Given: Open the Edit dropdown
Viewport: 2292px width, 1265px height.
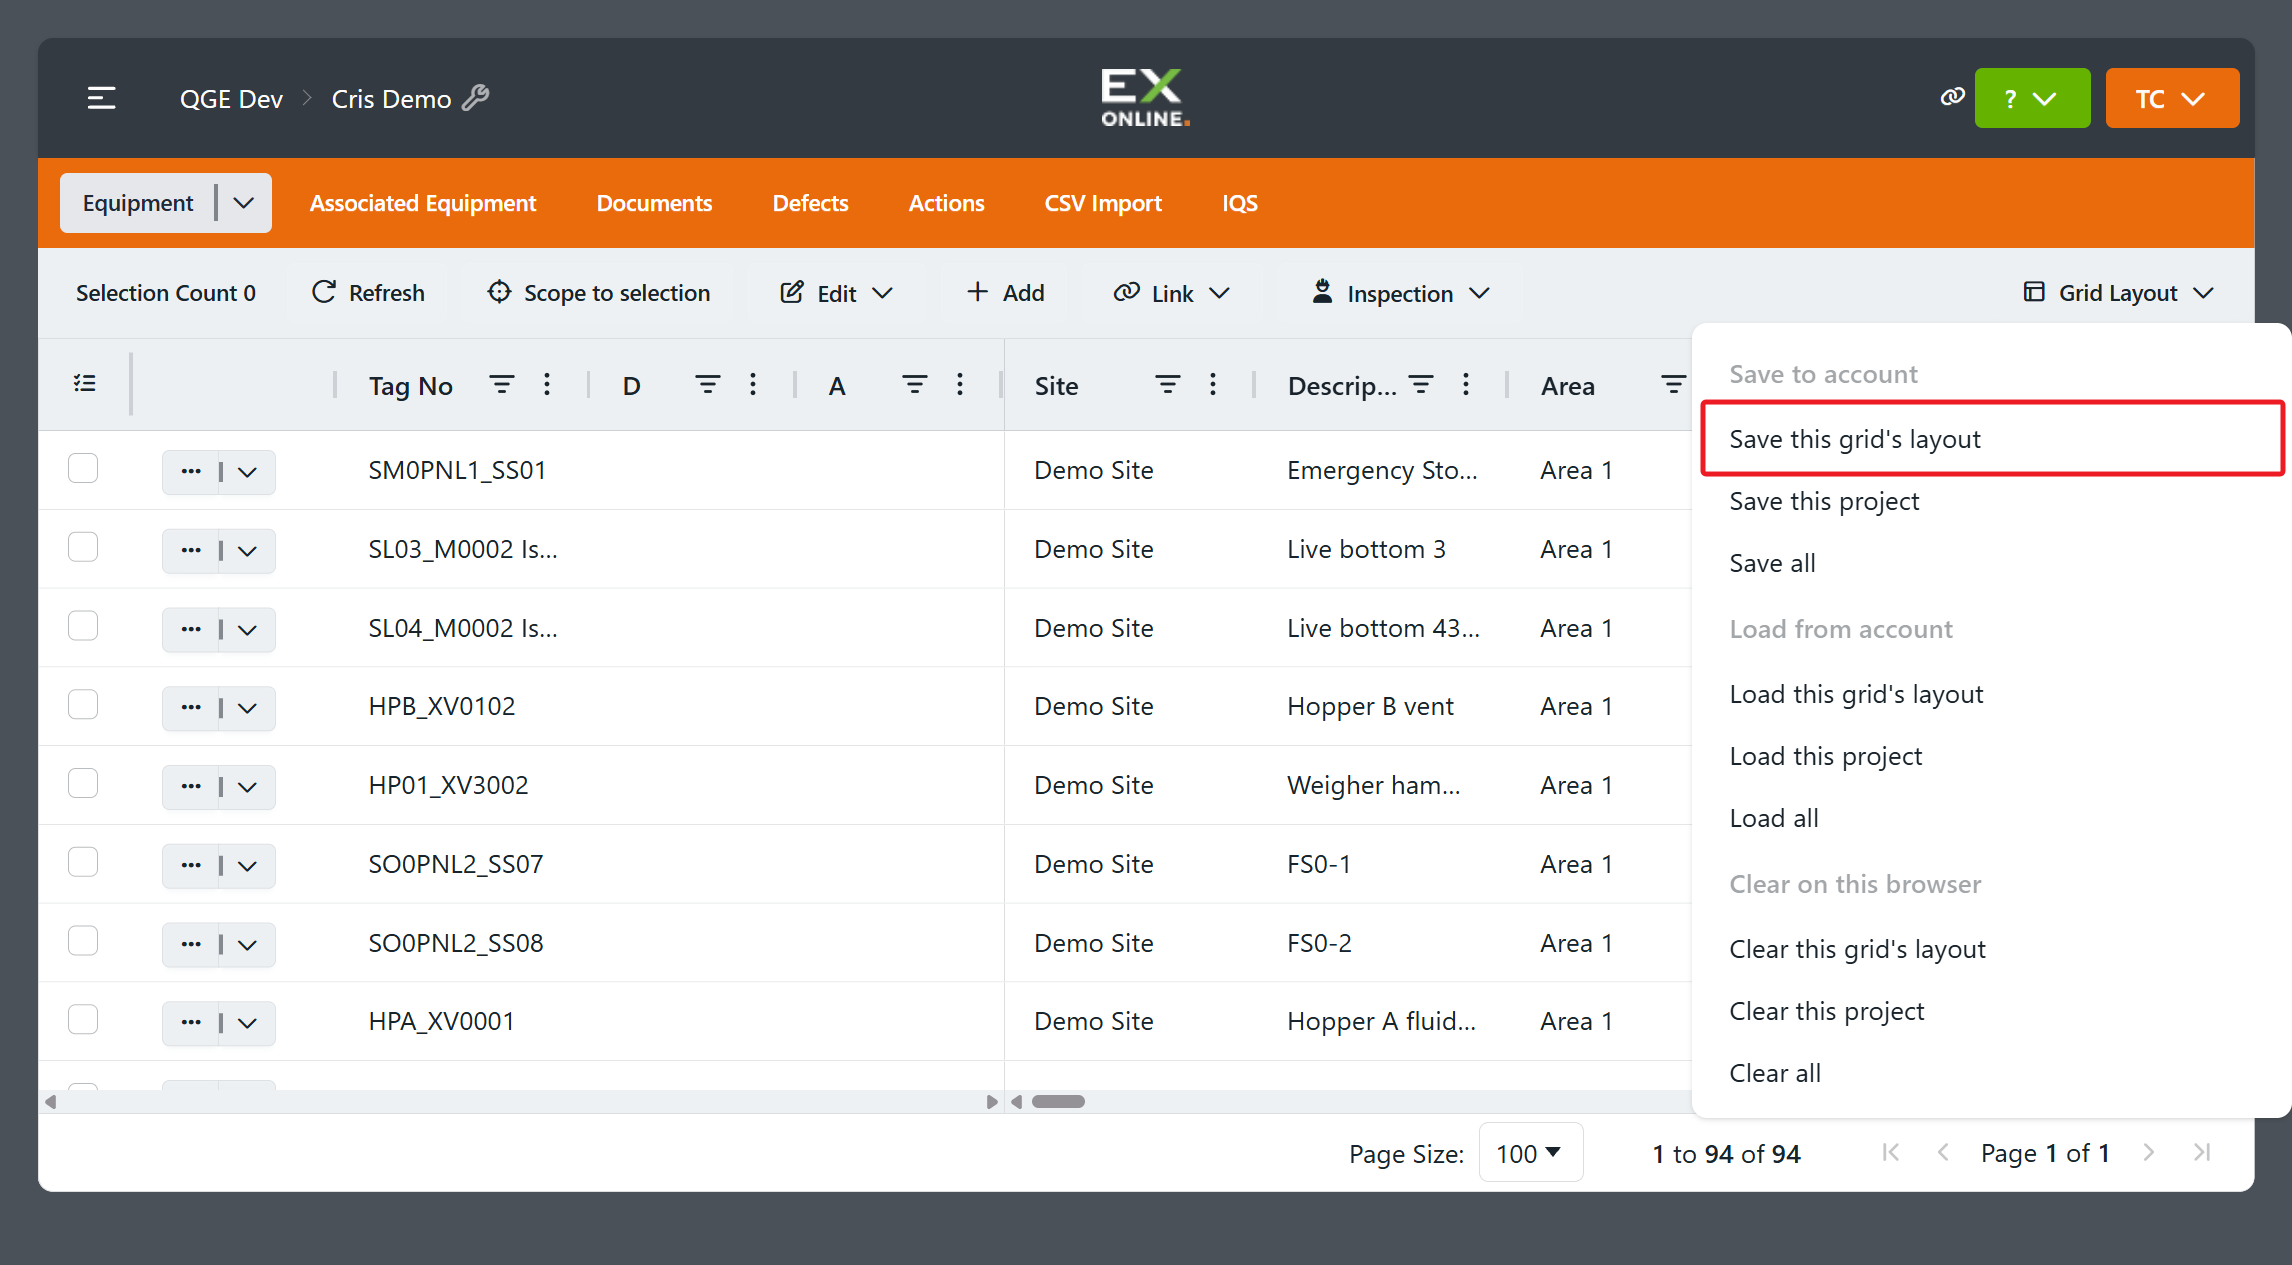Looking at the screenshot, I should 836,293.
